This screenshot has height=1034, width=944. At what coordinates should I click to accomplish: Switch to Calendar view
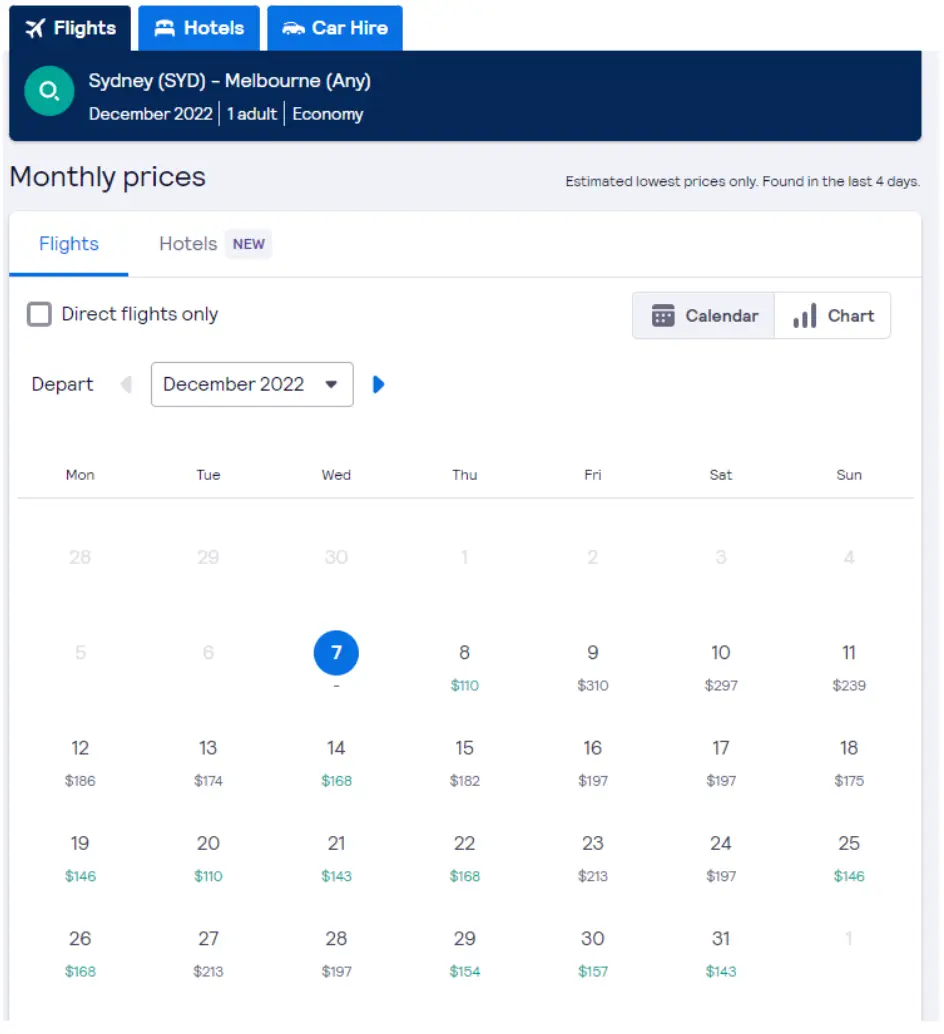point(704,316)
